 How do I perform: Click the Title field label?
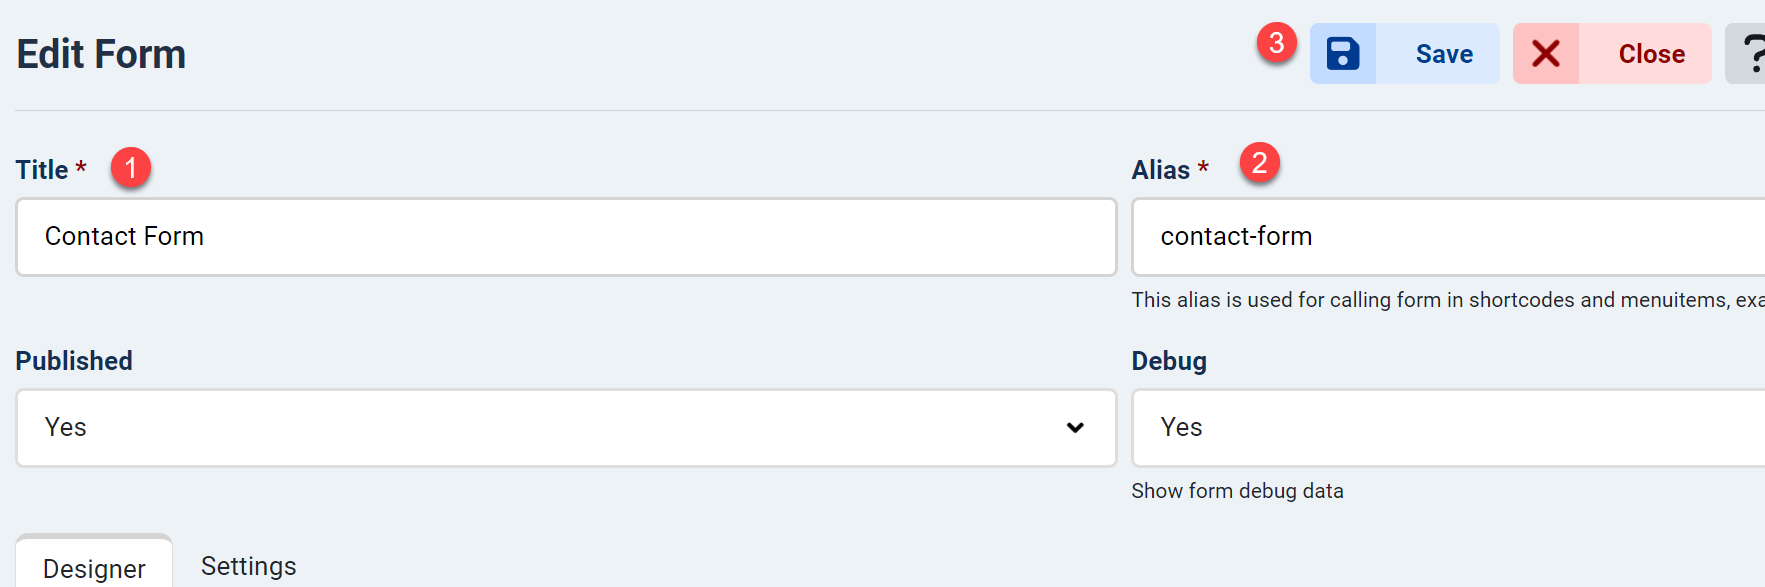(42, 170)
